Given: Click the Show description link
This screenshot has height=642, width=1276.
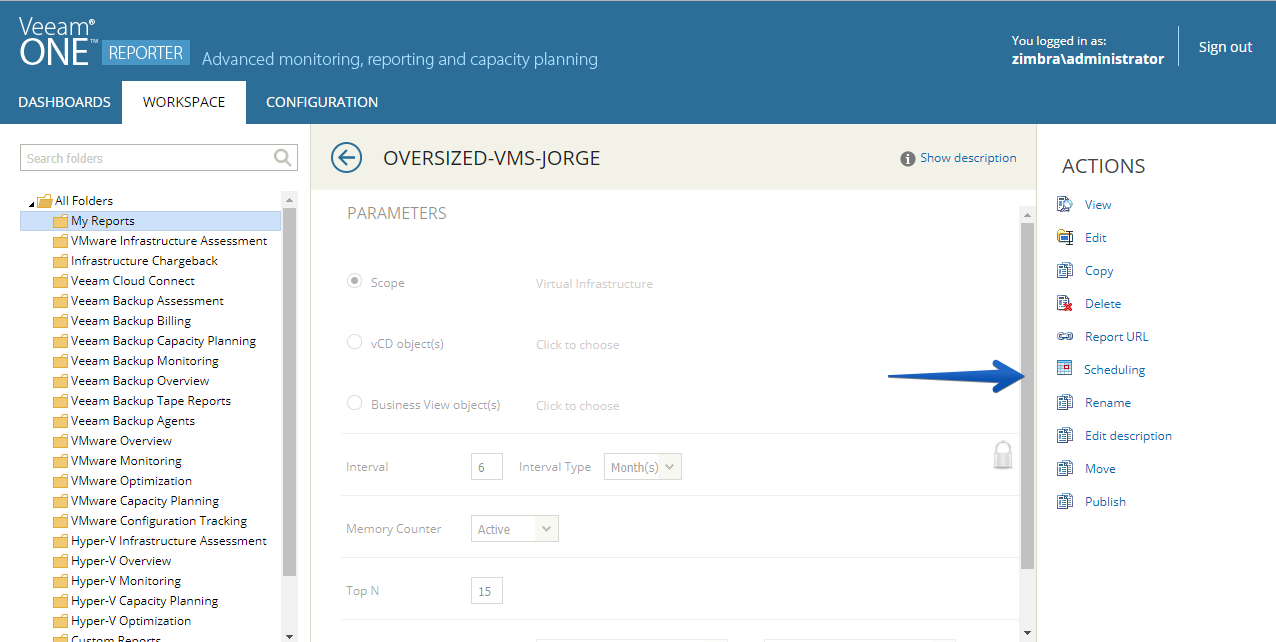Looking at the screenshot, I should click(968, 158).
